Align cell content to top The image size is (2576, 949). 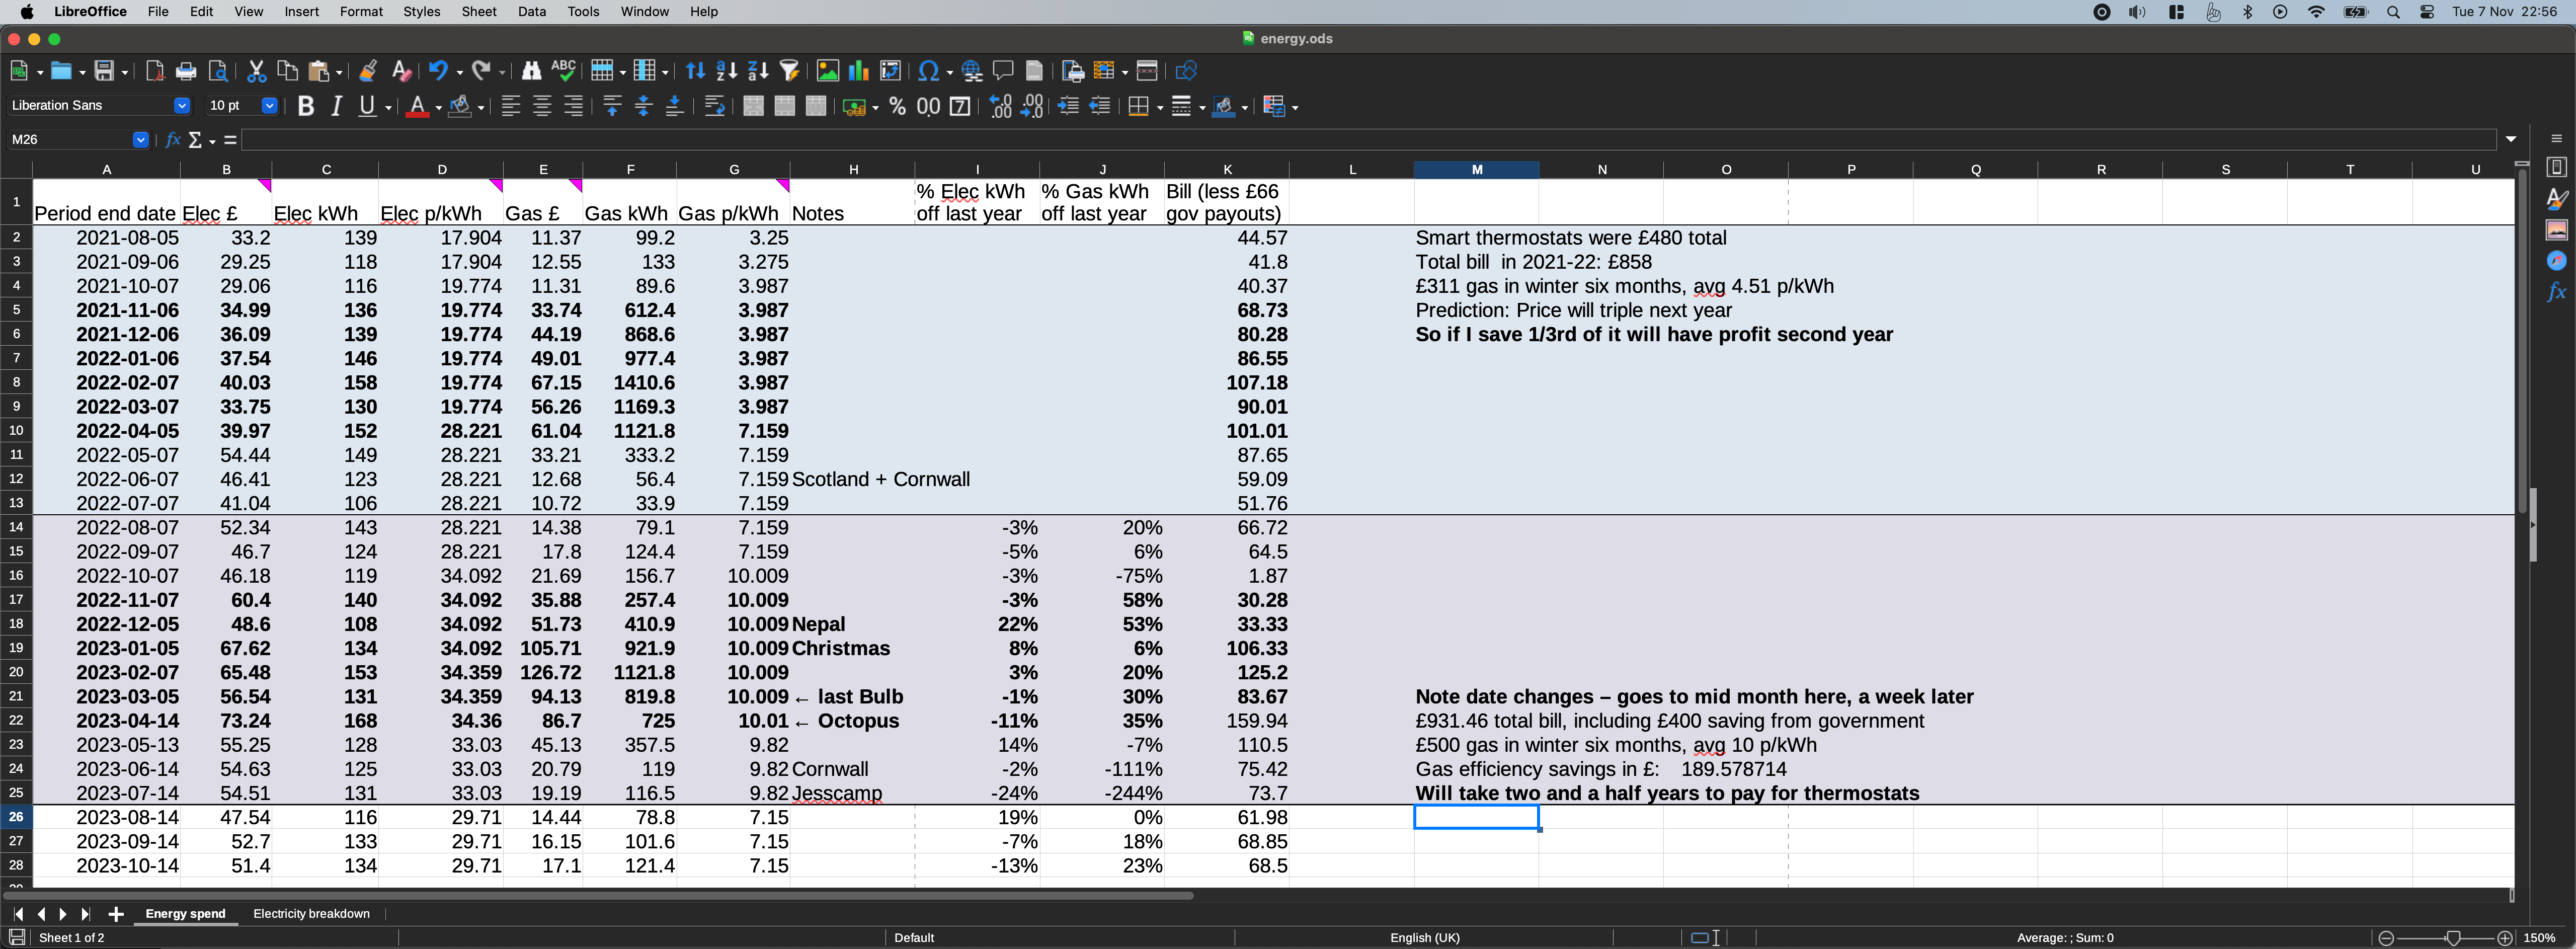613,106
